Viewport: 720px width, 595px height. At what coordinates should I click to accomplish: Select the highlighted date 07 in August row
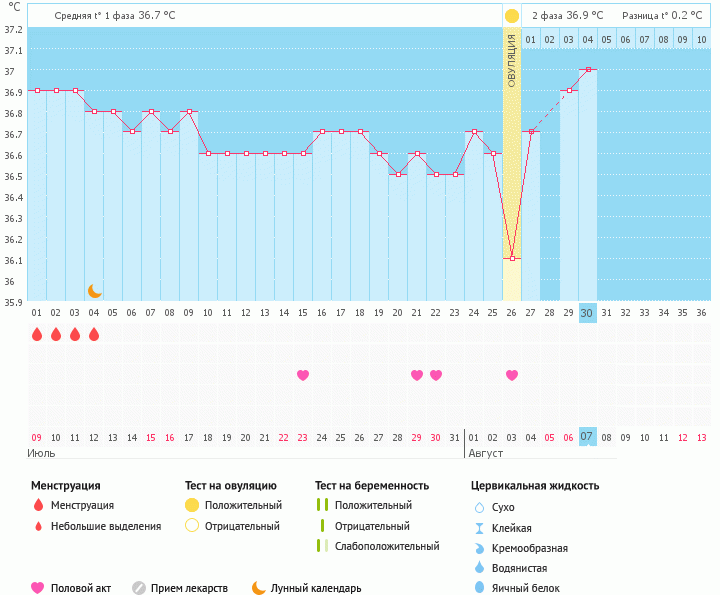coord(588,437)
